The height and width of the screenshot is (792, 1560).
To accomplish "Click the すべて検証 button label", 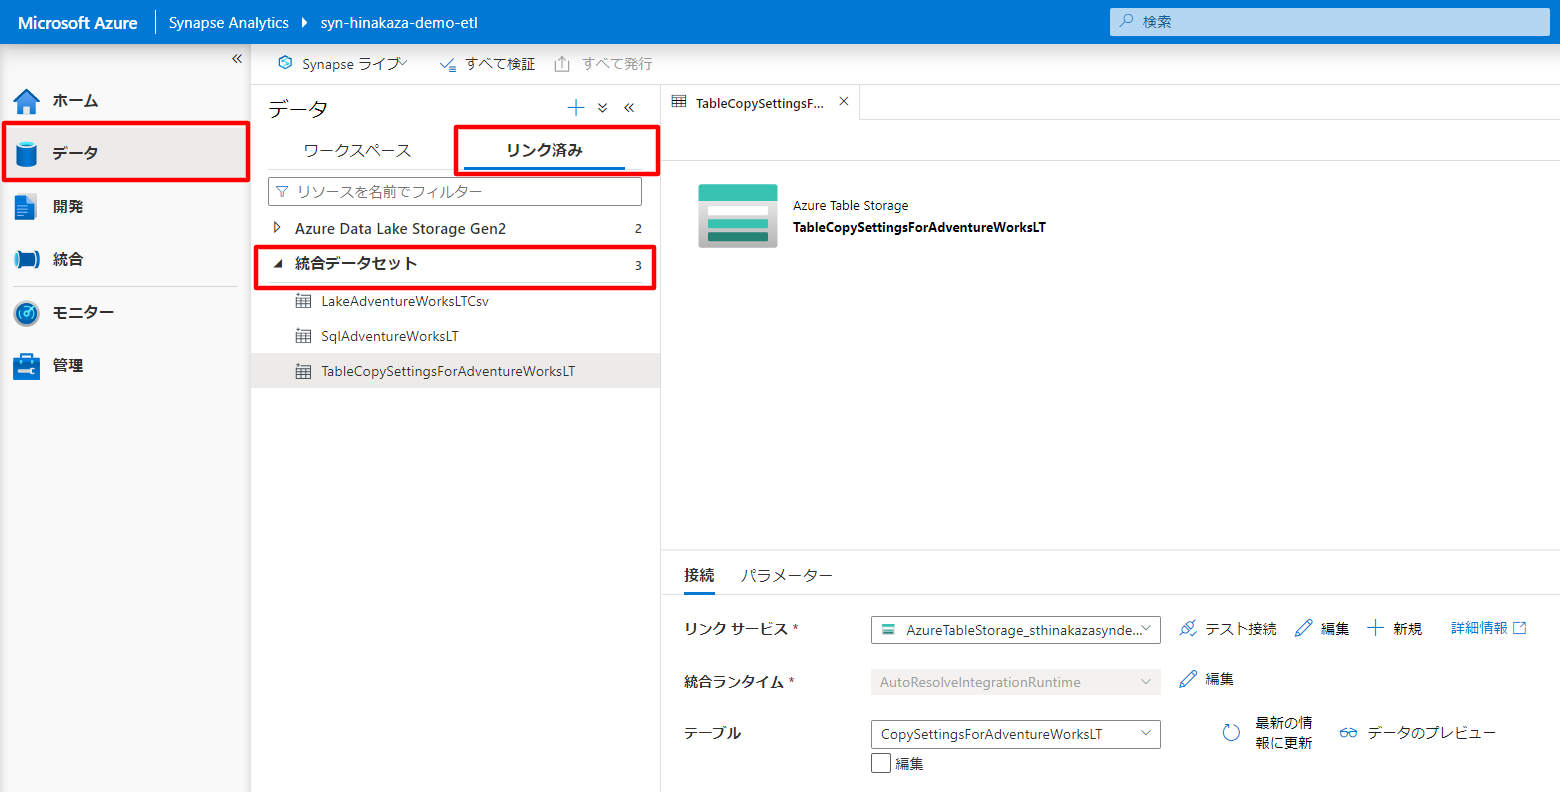I will [500, 64].
